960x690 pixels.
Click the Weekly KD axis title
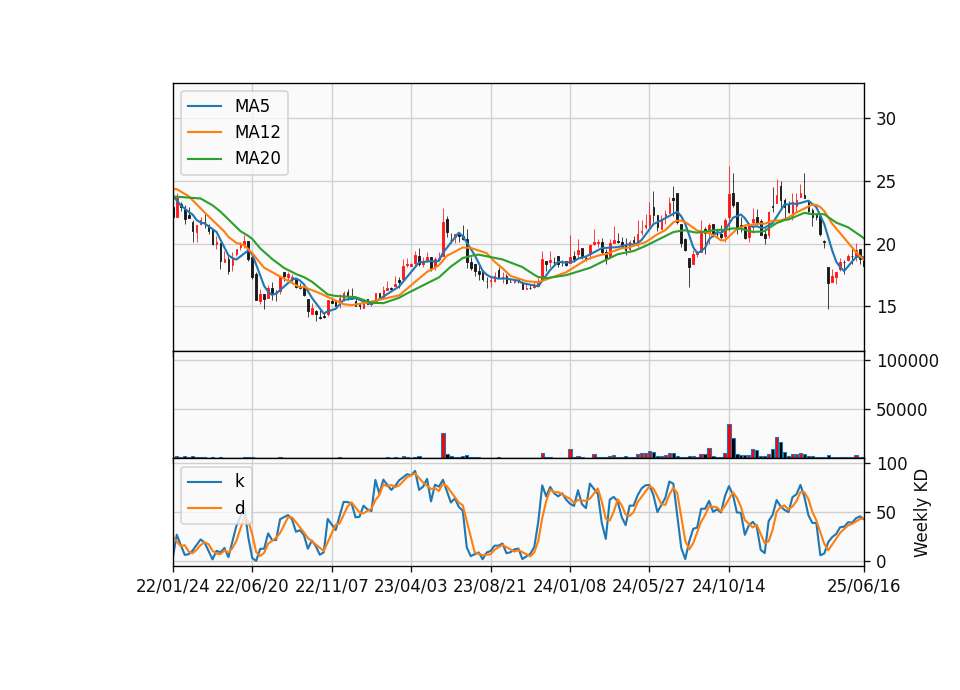click(920, 513)
